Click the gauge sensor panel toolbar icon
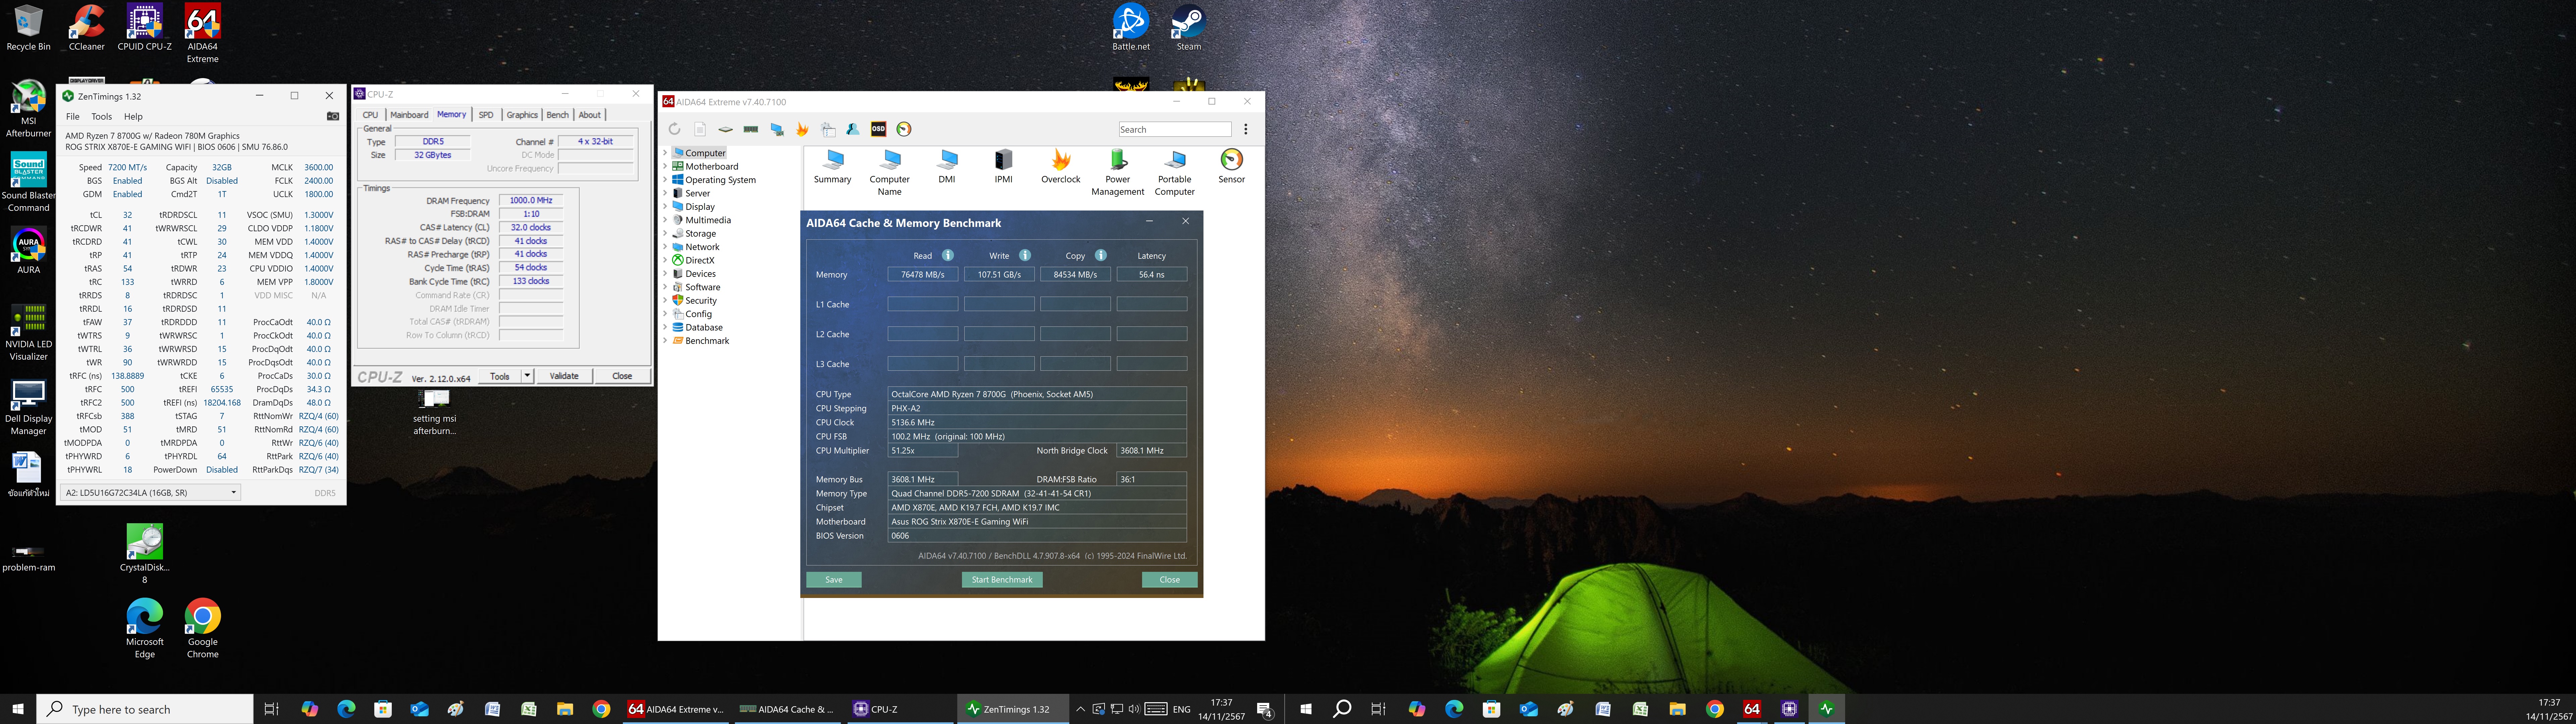 click(904, 129)
